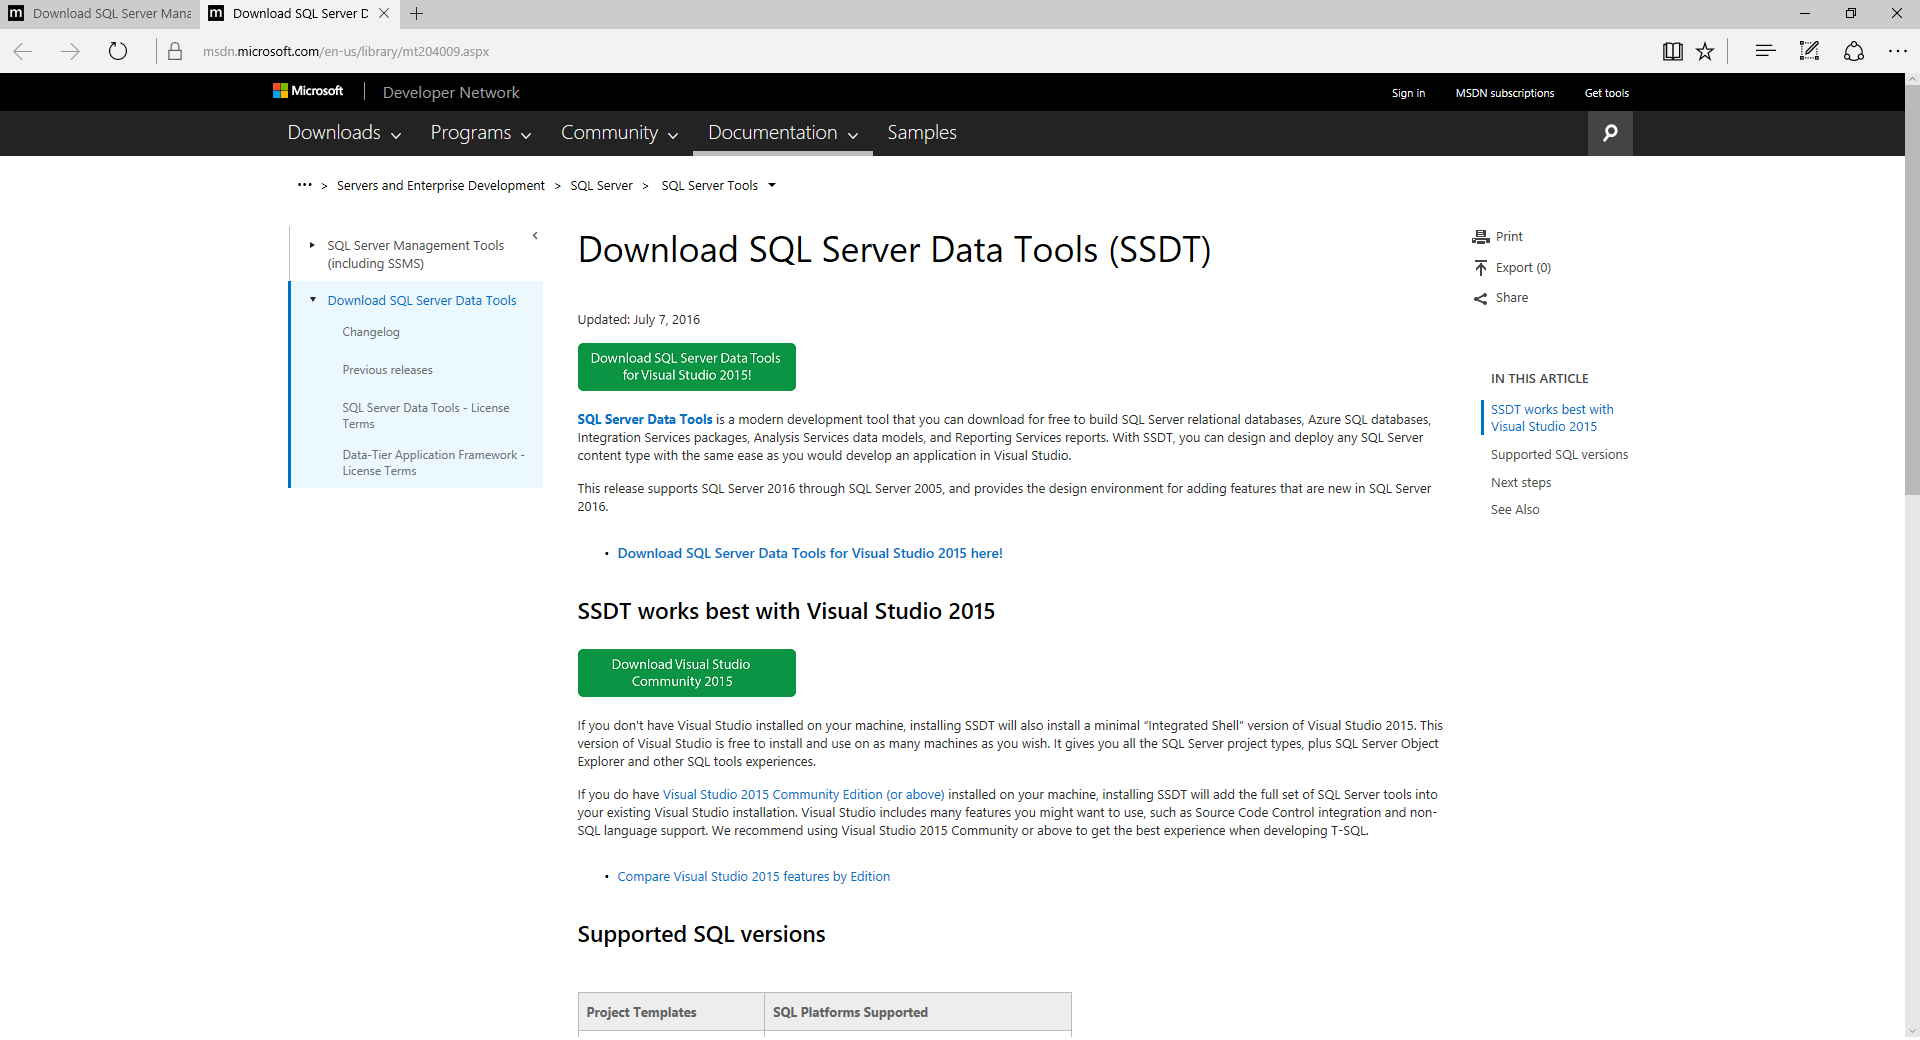Click Download Visual Studio Community 2015 button
Screen dimensions: 1920x1040
pos(686,673)
